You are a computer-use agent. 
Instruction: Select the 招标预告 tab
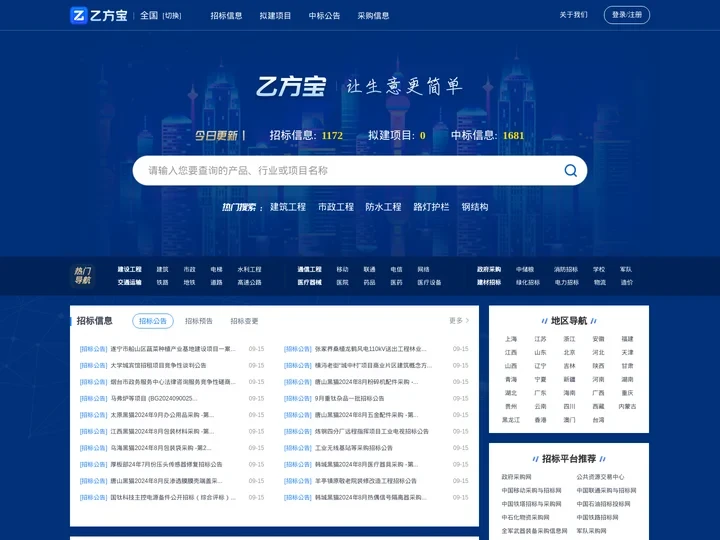pyautogui.click(x=199, y=321)
